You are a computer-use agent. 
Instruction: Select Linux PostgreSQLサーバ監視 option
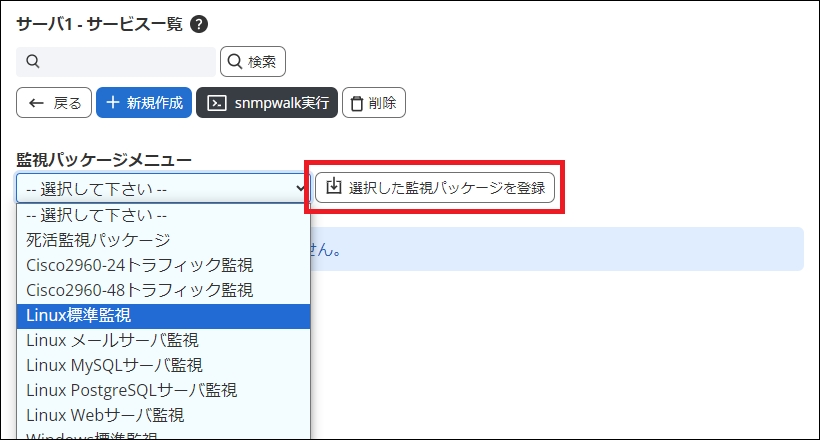[x=131, y=389]
